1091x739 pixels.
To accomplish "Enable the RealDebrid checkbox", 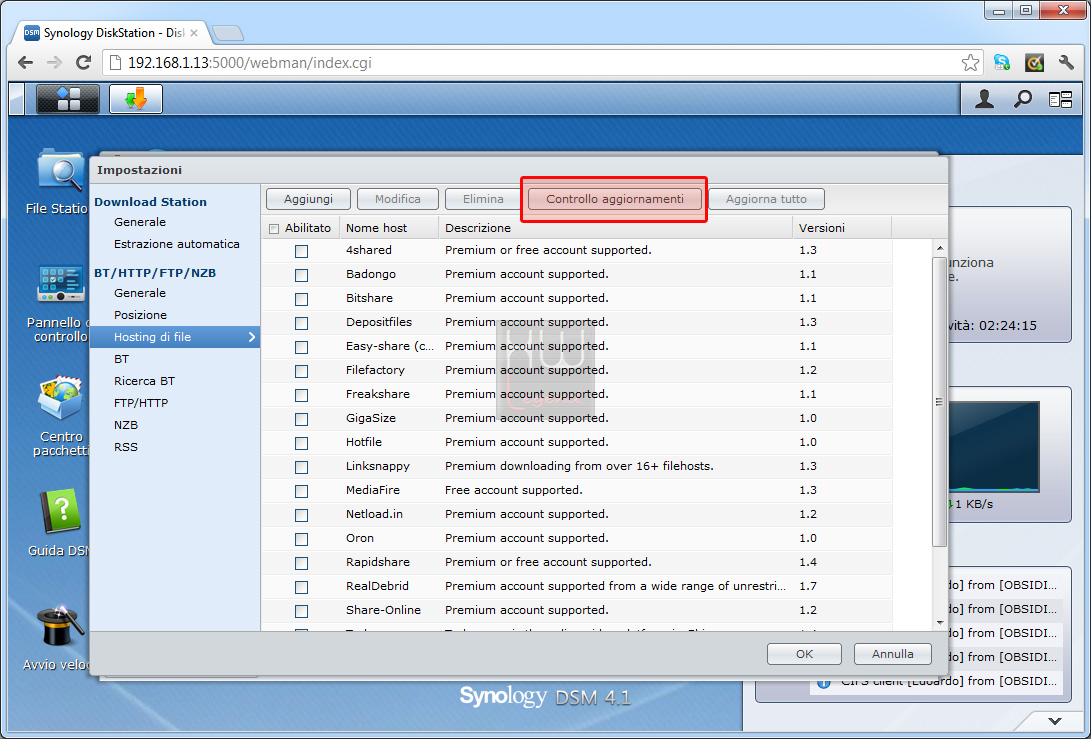I will click(301, 587).
